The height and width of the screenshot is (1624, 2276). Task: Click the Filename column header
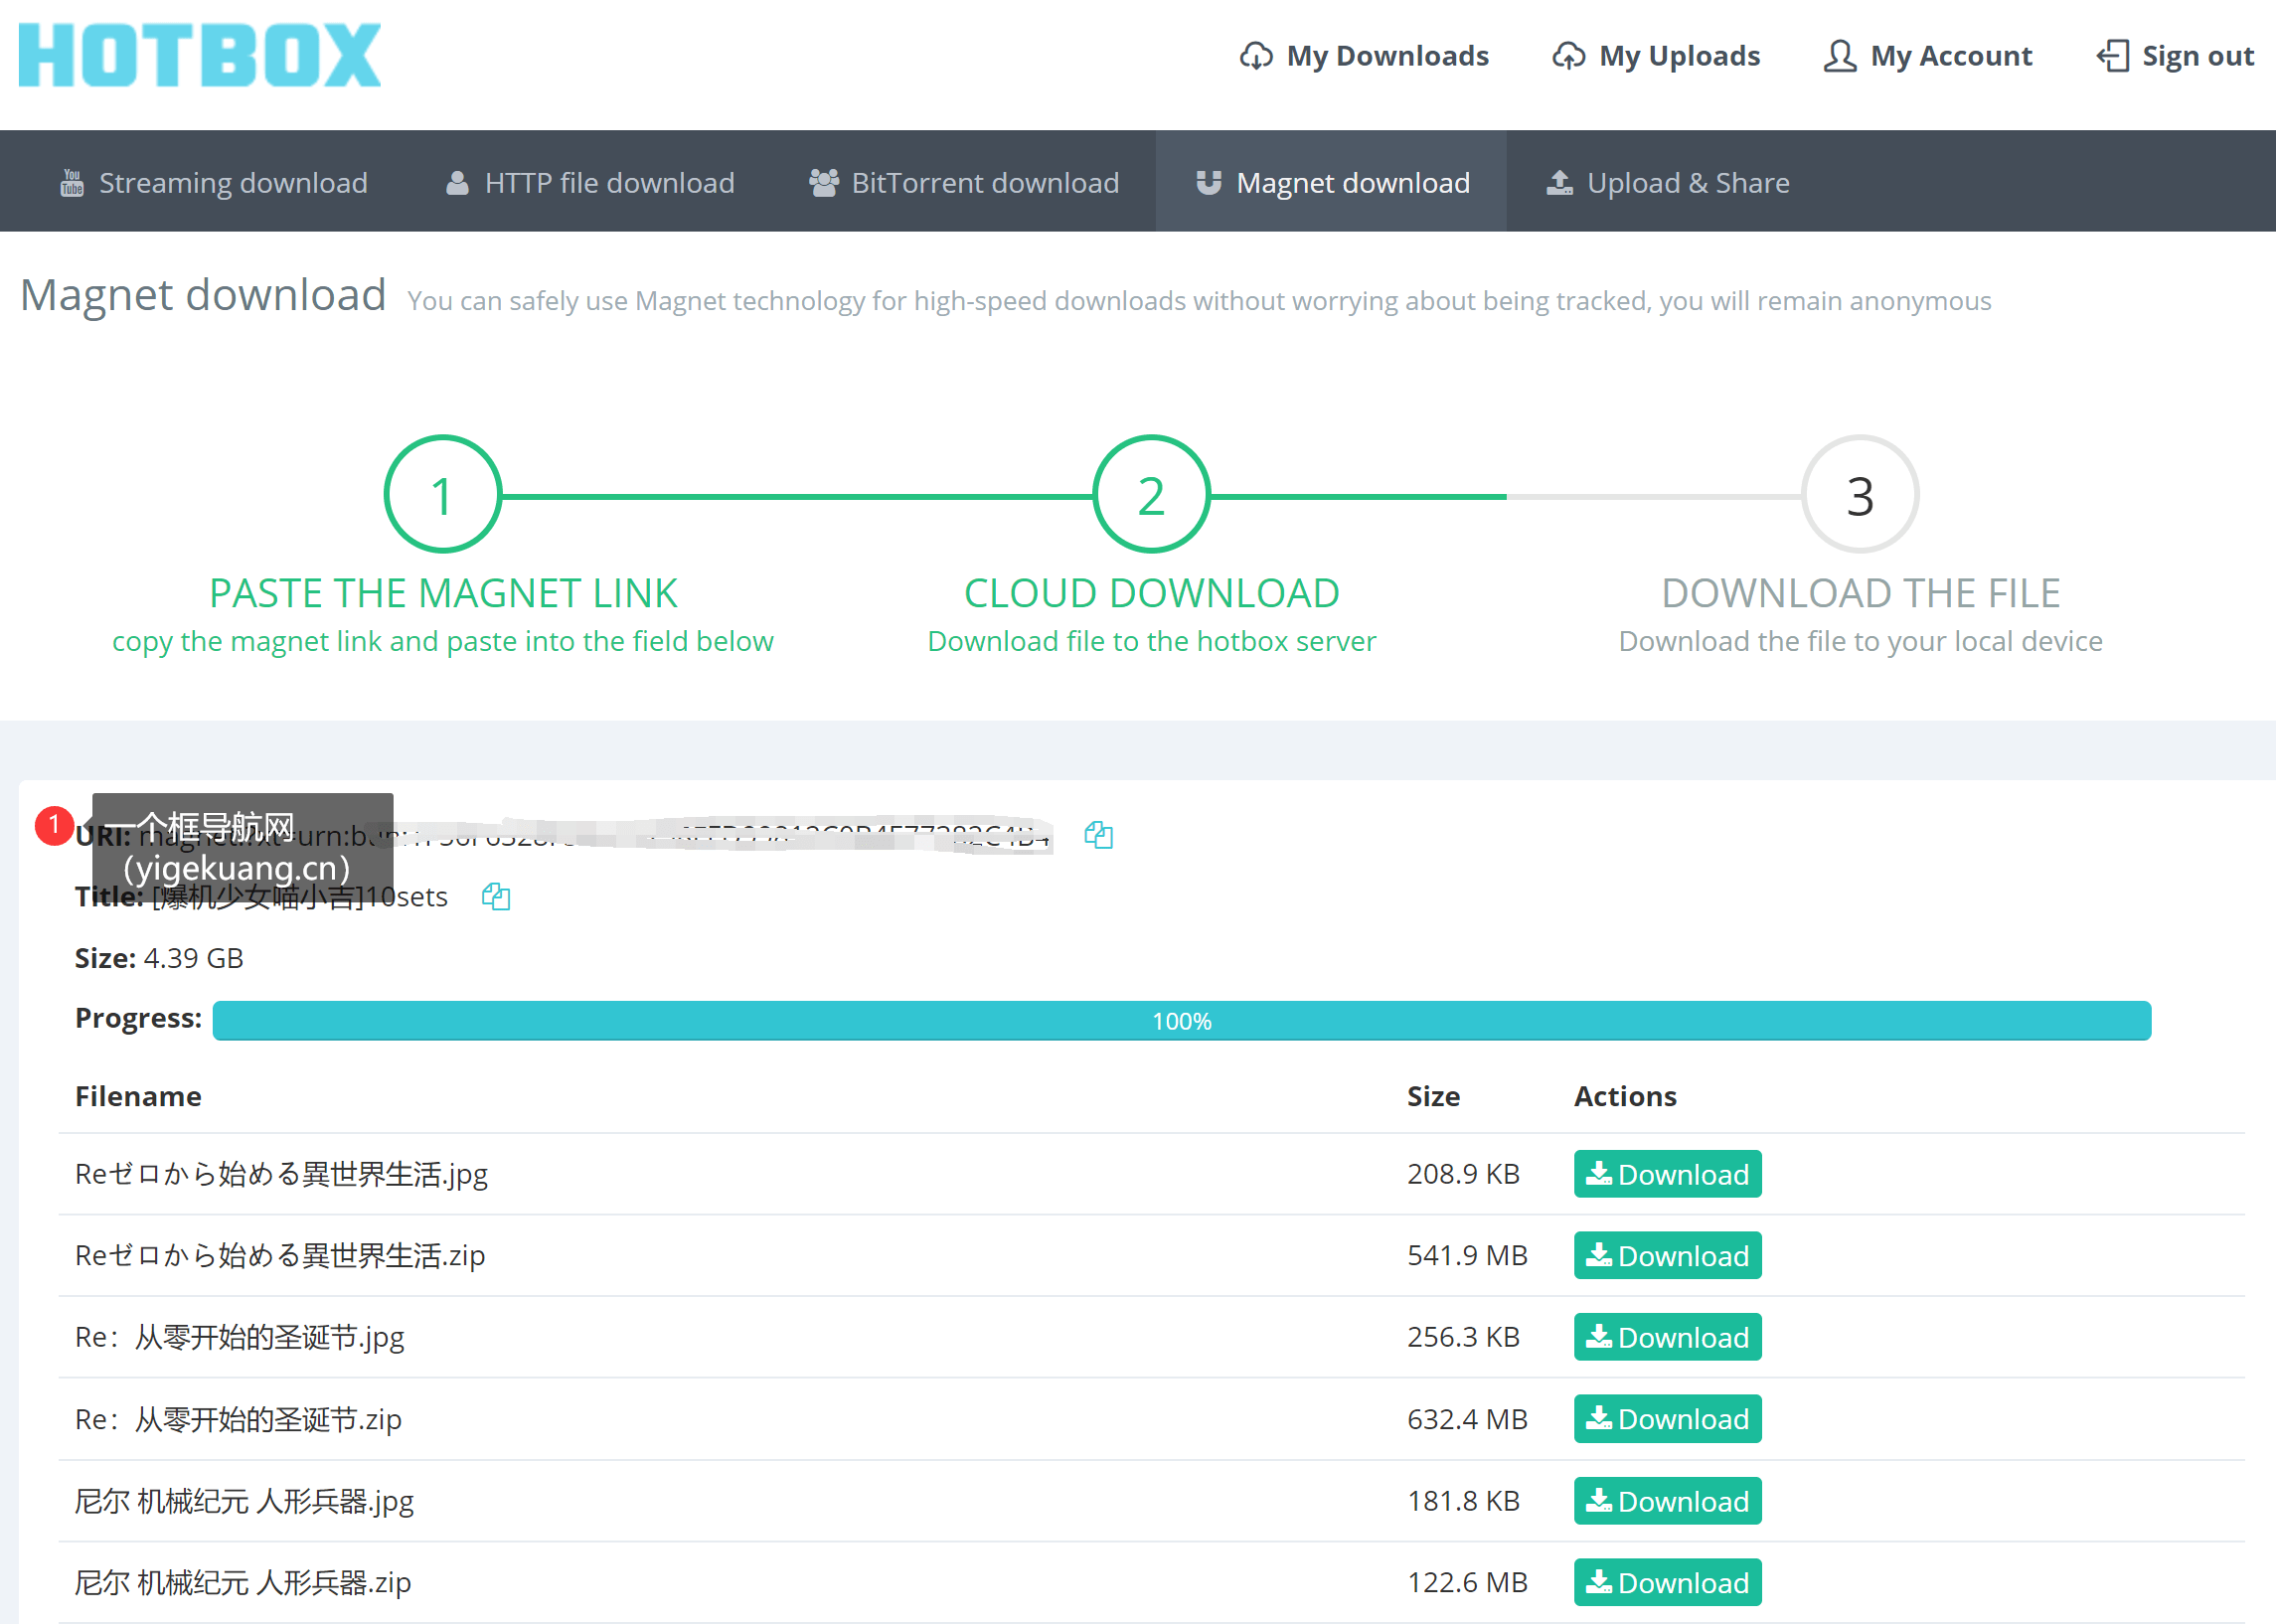138,1097
